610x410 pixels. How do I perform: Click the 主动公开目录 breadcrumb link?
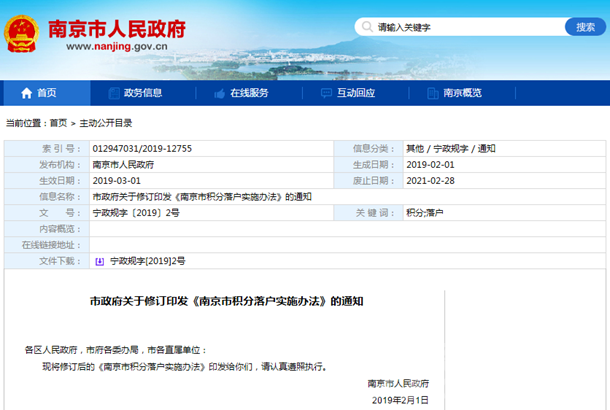pyautogui.click(x=106, y=123)
